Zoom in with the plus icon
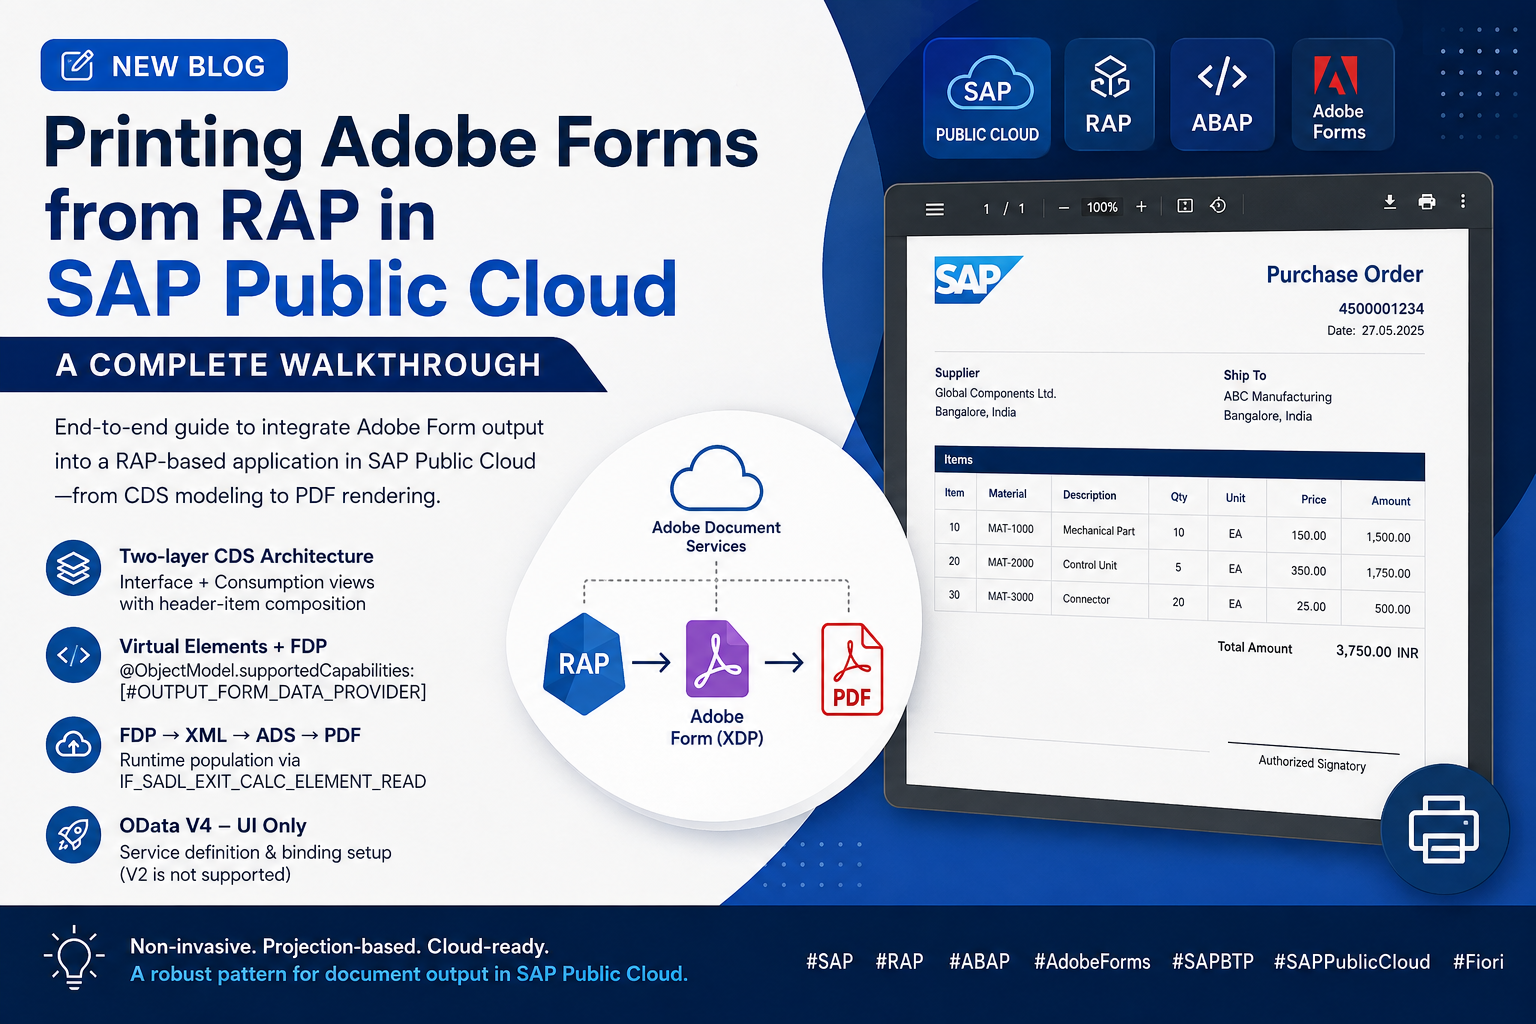Screen dimensions: 1536x1024 (1141, 206)
